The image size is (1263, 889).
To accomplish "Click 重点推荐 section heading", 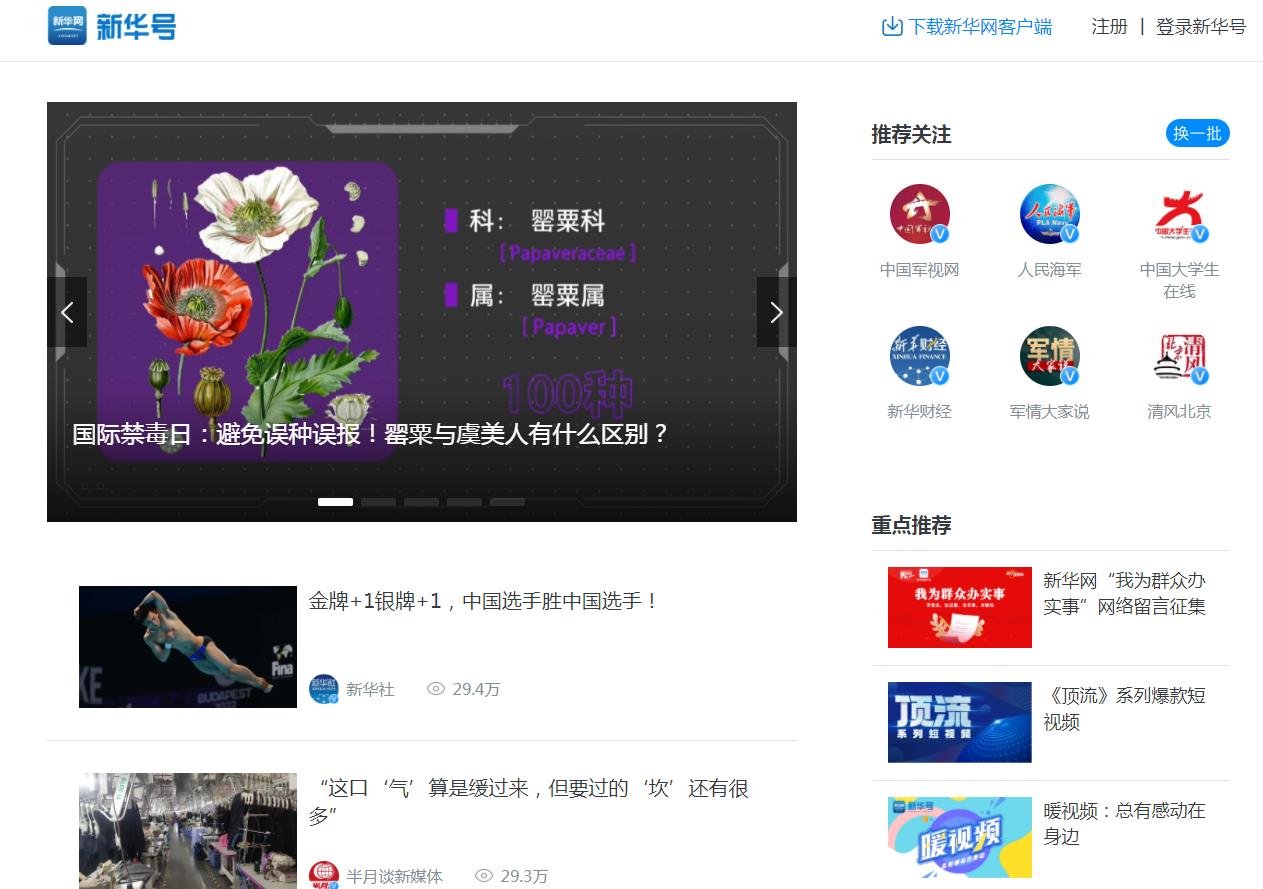I will [911, 525].
